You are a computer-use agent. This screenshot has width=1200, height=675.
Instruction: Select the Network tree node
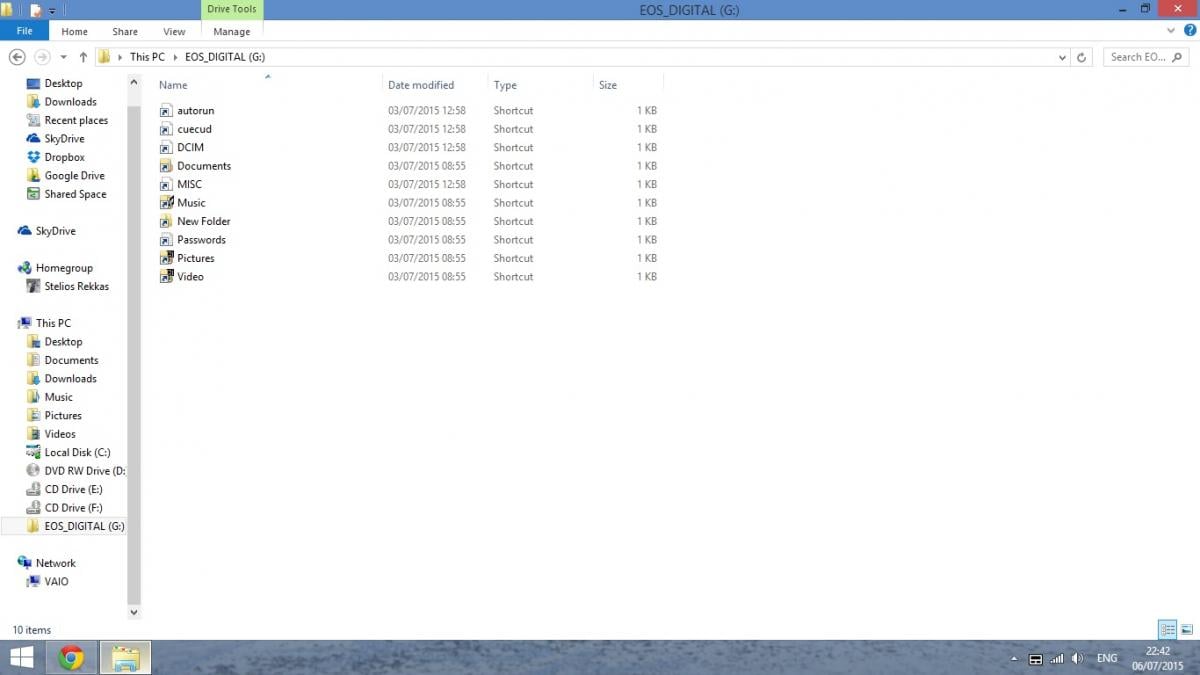[x=47, y=563]
